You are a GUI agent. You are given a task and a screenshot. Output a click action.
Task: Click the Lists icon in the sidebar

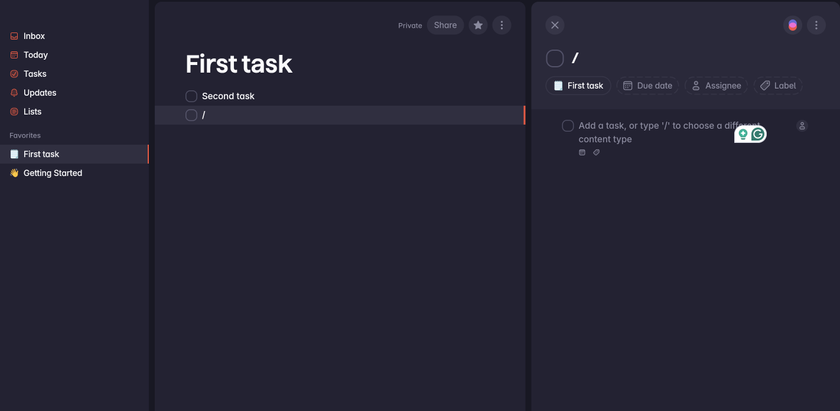point(14,112)
